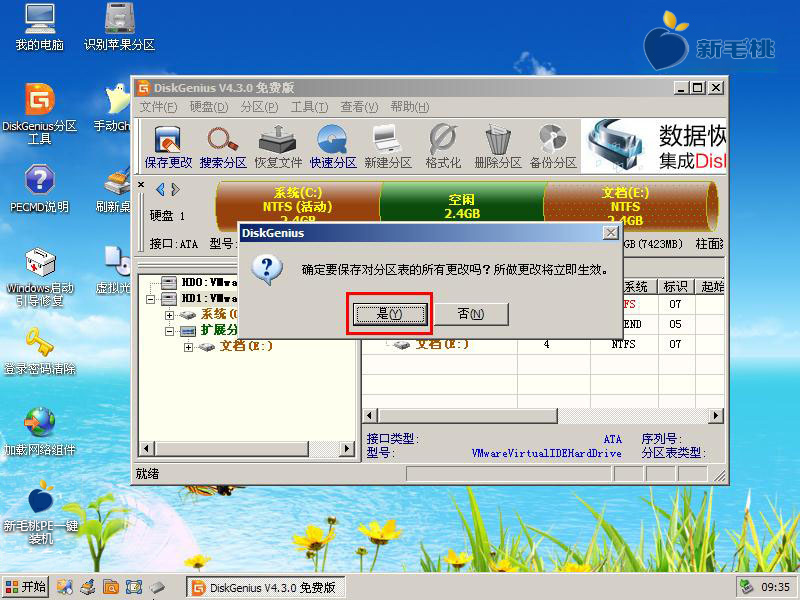Click the 删除分区 trash can icon
Viewport: 800px width, 600px height.
(x=498, y=146)
